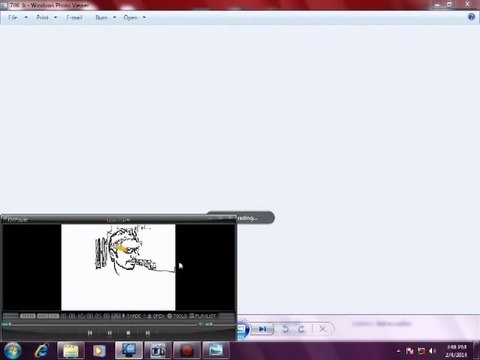Open the Windows Start menu
This screenshot has height=360, width=480.
click(x=12, y=350)
